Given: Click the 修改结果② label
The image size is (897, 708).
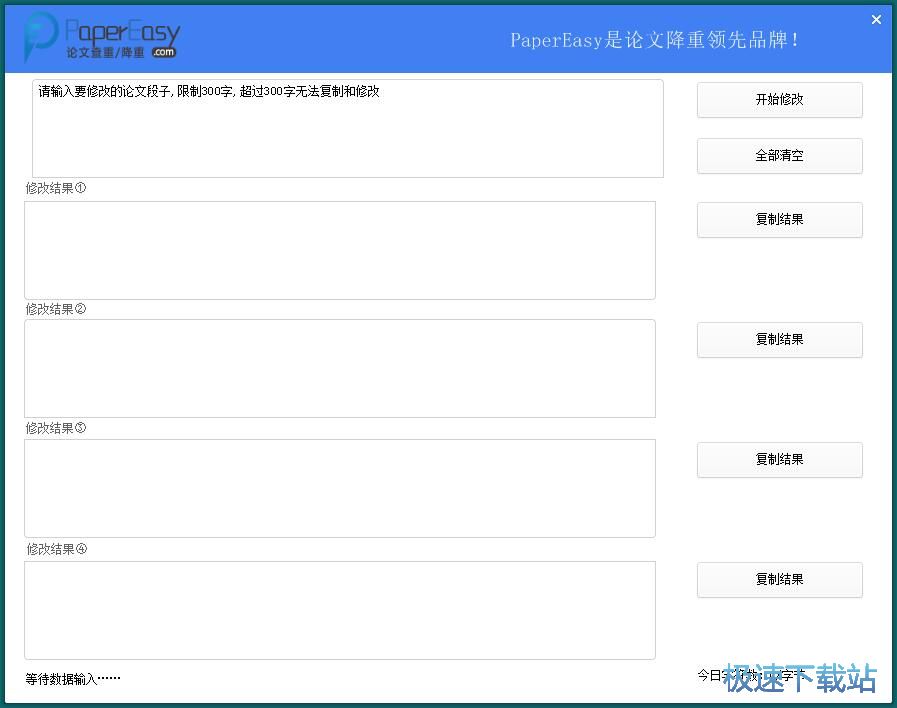Looking at the screenshot, I should (x=55, y=309).
